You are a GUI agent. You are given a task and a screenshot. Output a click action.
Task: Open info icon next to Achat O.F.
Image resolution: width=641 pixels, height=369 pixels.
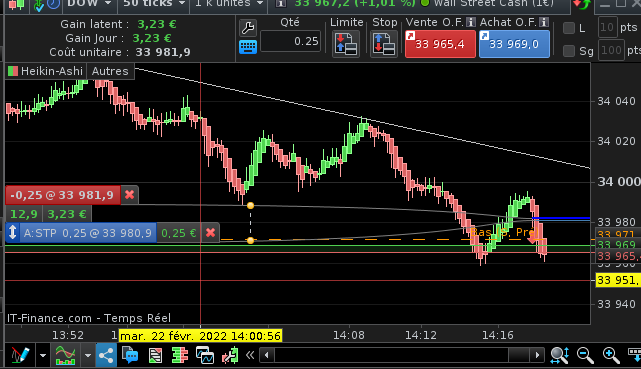pyautogui.click(x=544, y=22)
